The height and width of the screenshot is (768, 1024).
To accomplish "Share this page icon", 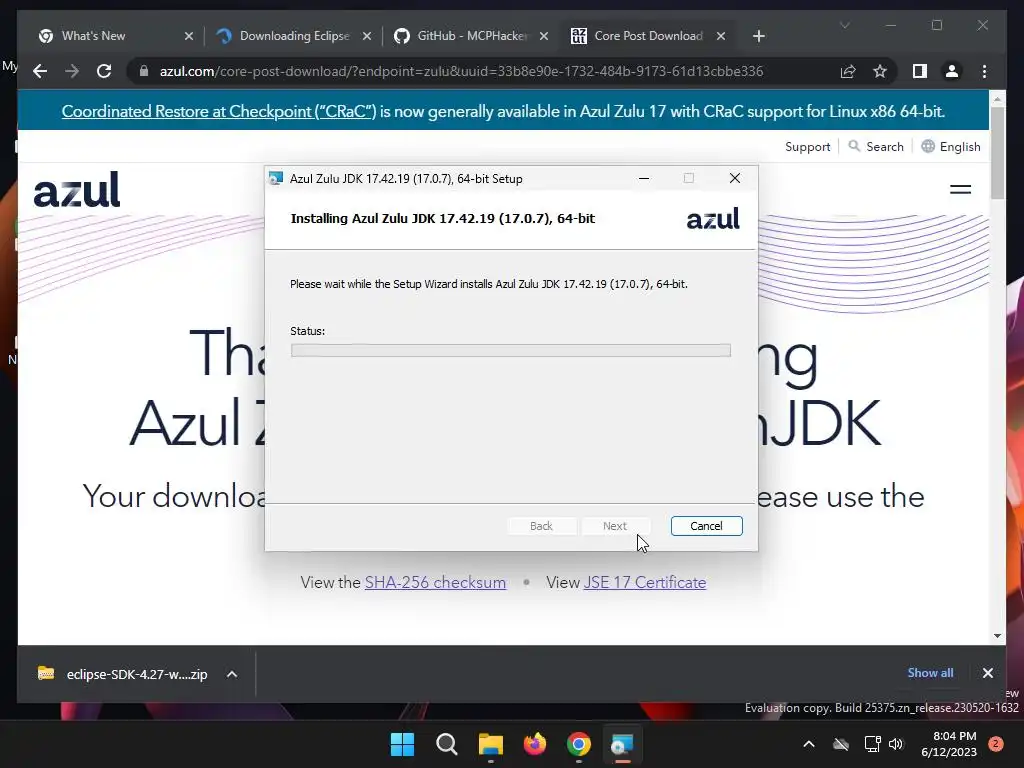I will point(848,71).
